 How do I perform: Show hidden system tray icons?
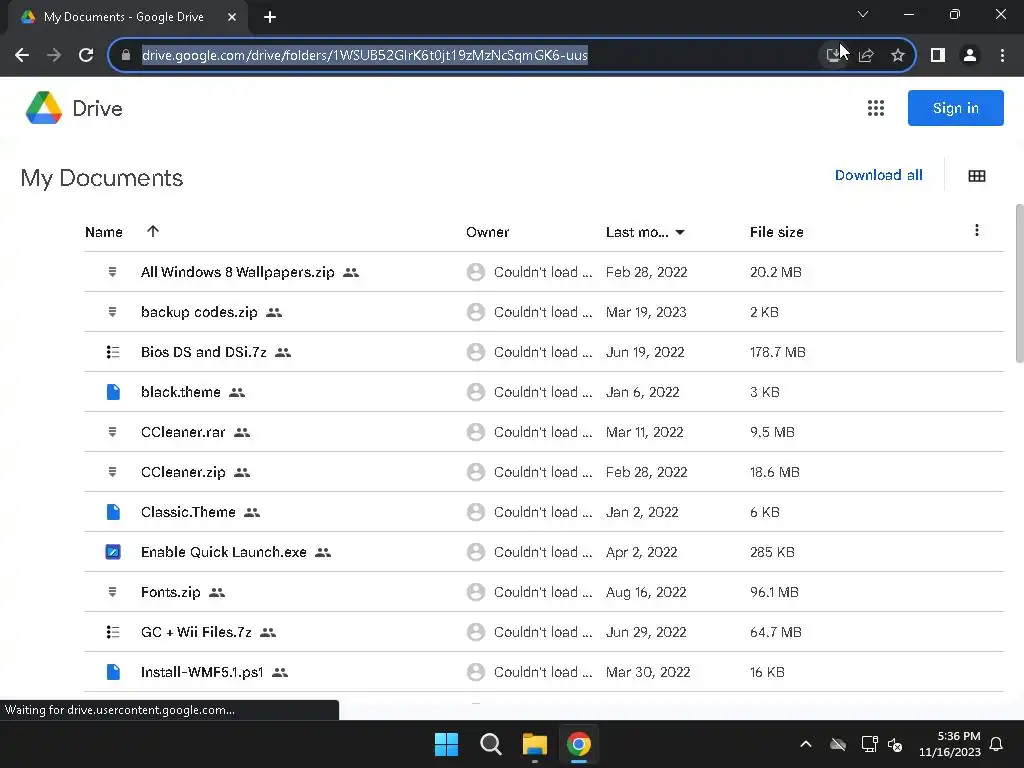tap(806, 744)
